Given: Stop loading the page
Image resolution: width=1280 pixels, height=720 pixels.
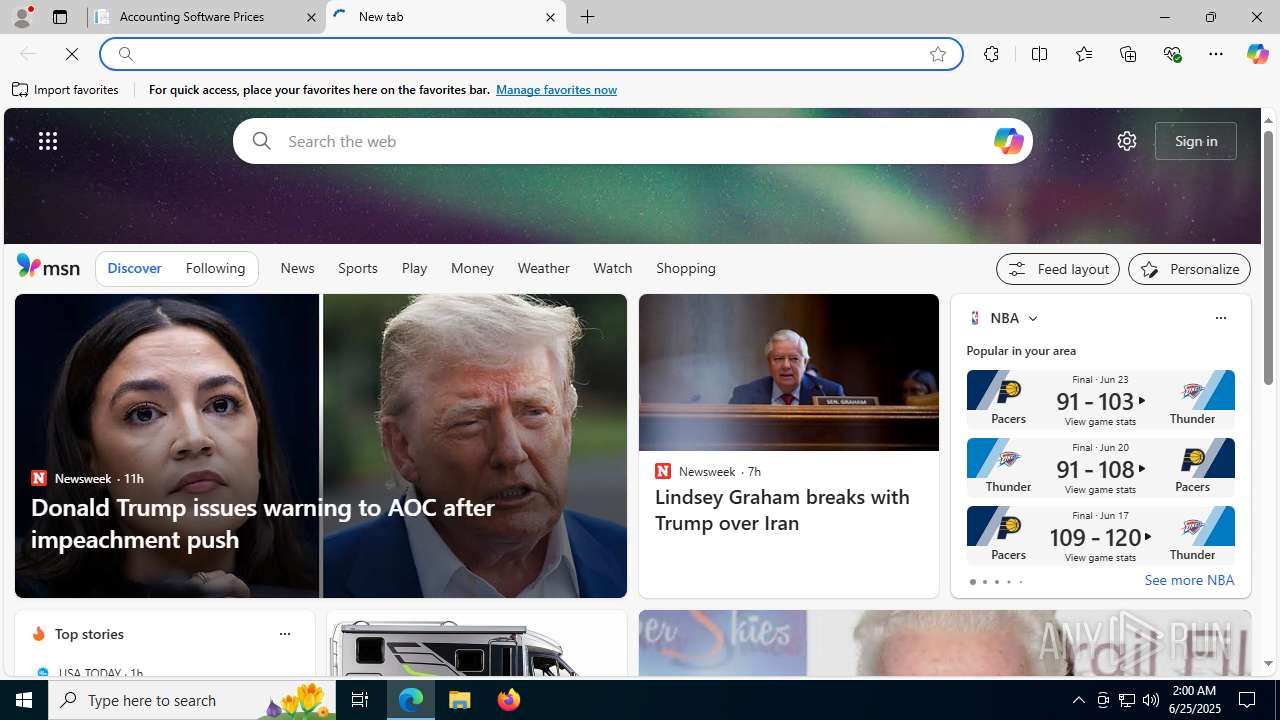Looking at the screenshot, I should click(72, 54).
